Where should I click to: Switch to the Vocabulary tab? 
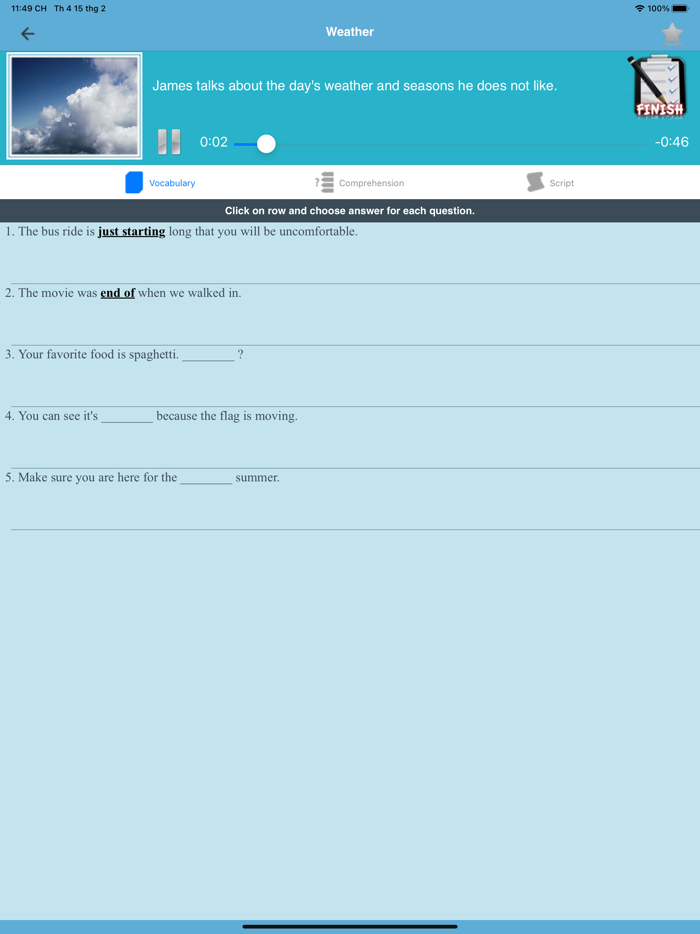160,182
